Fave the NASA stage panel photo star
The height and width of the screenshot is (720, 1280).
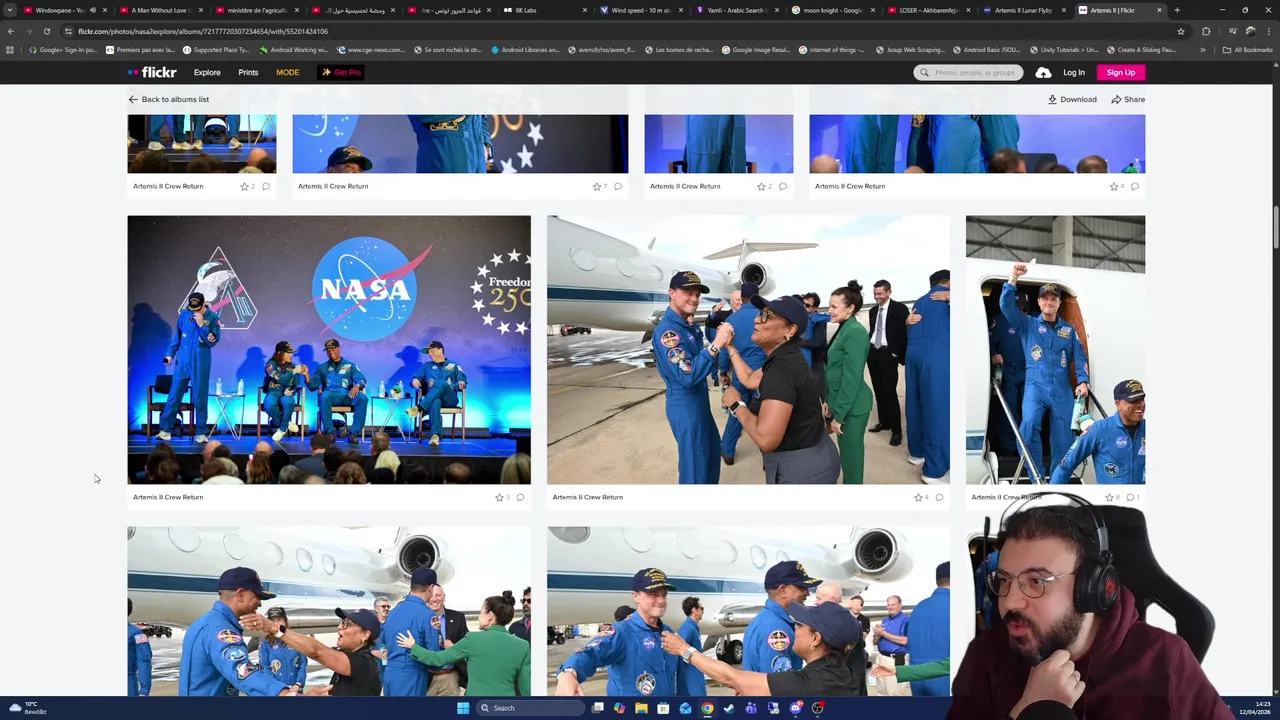pyautogui.click(x=499, y=497)
